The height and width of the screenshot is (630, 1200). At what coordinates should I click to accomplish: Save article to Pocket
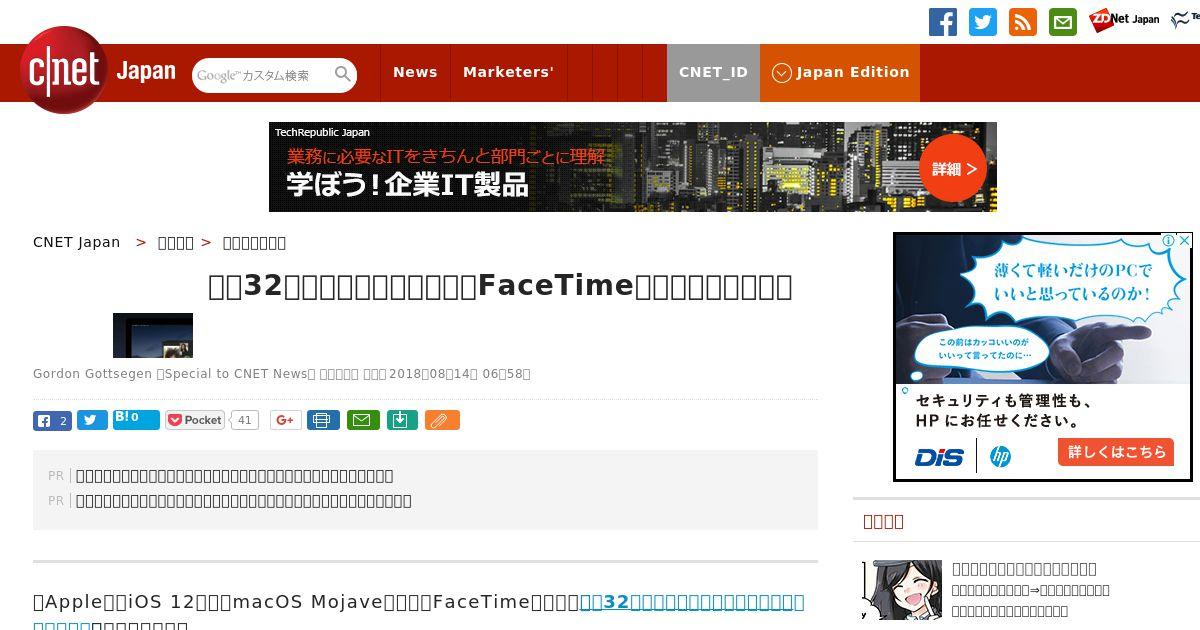195,420
